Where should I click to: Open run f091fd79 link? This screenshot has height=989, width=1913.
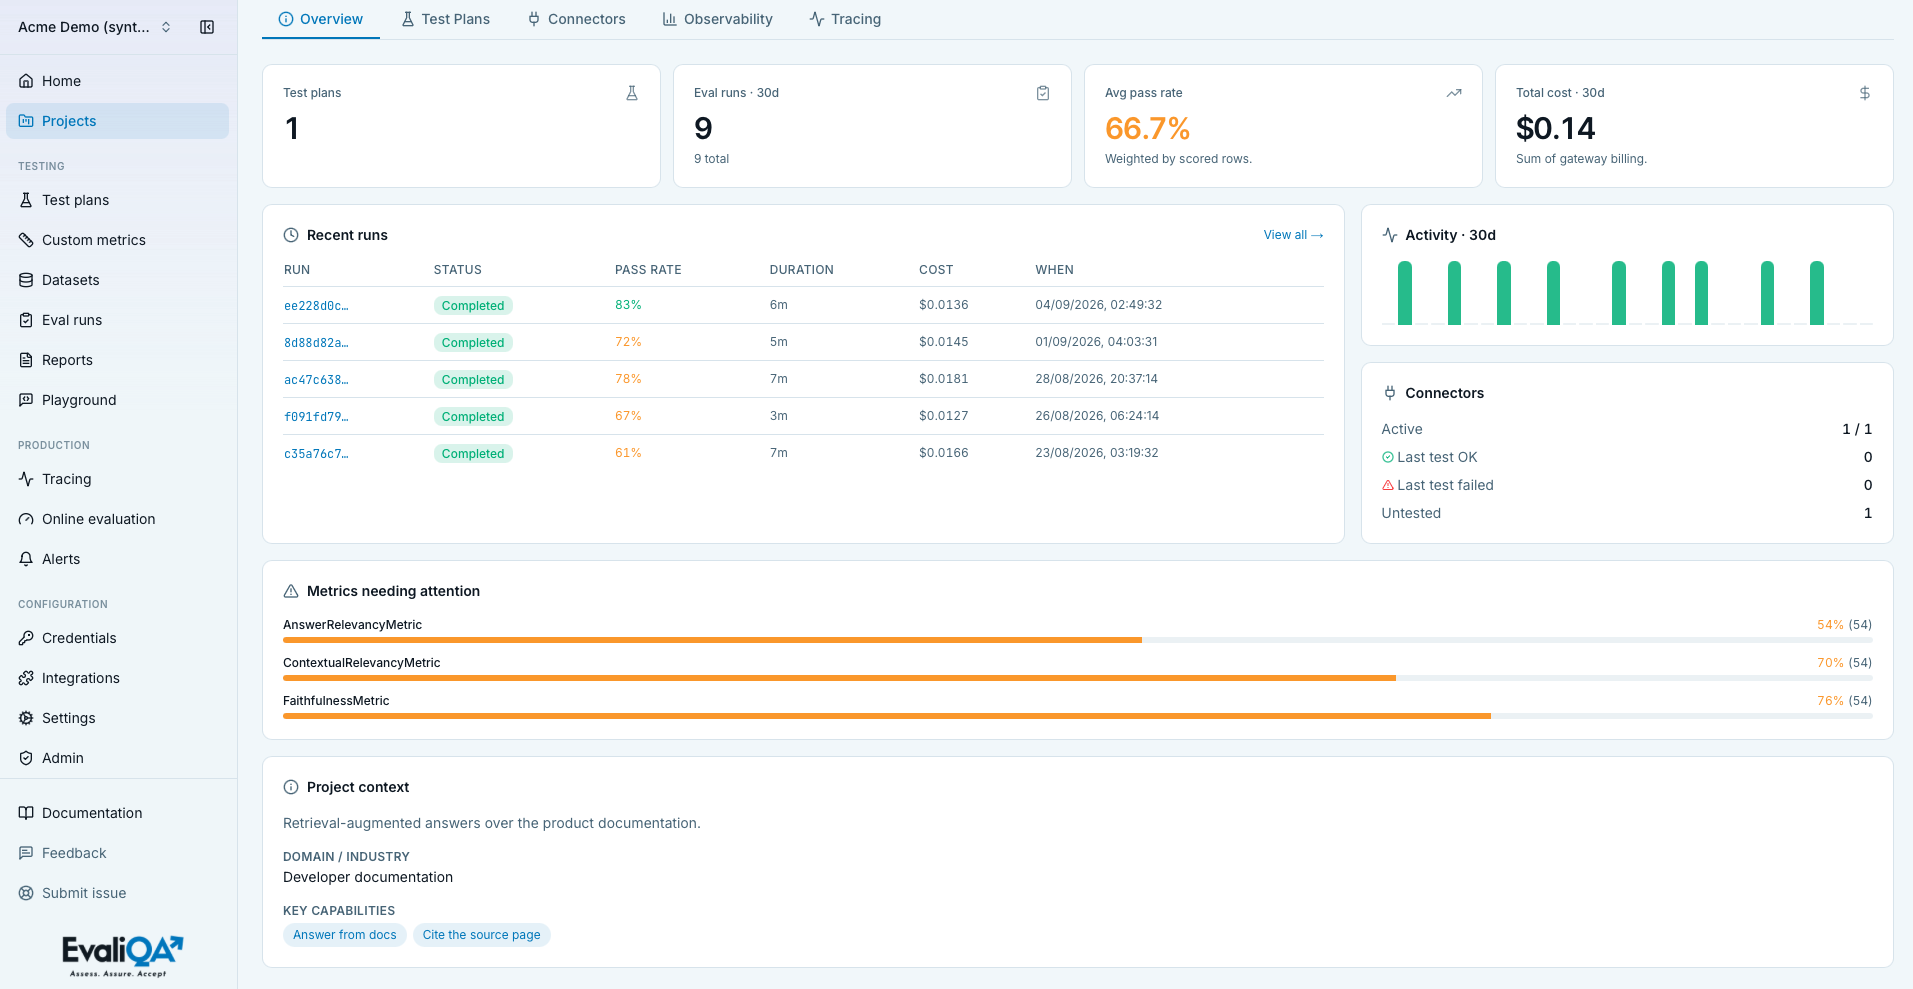(316, 417)
